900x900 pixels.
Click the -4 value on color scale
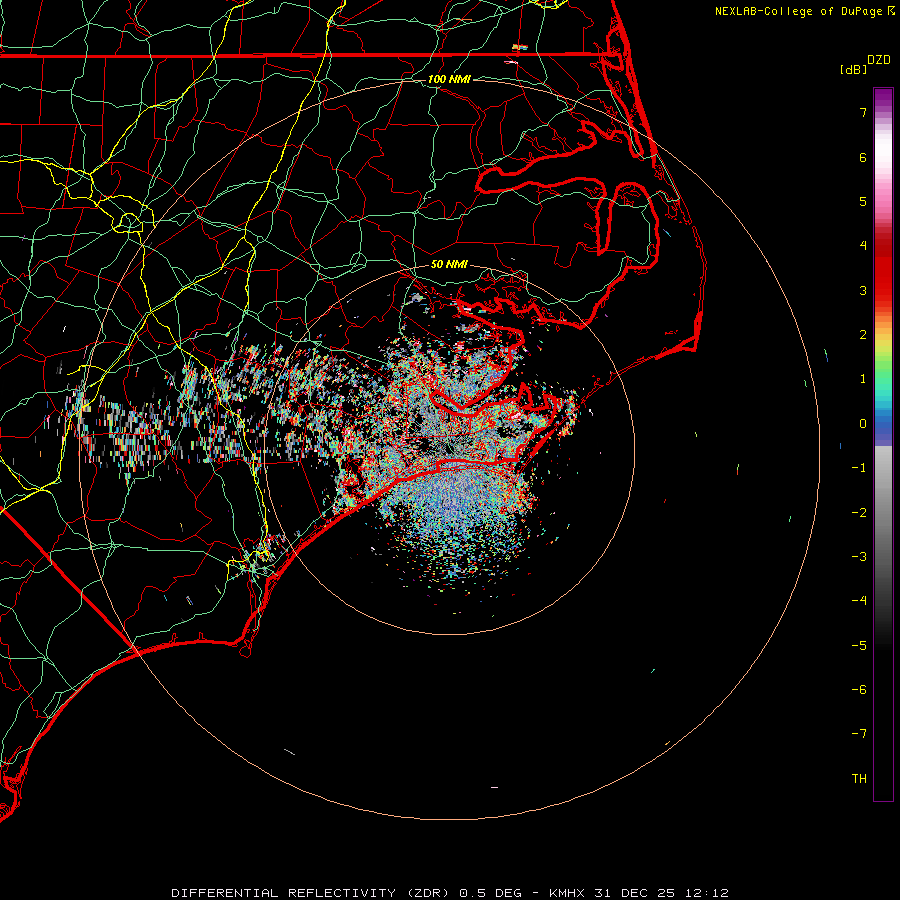(x=859, y=601)
